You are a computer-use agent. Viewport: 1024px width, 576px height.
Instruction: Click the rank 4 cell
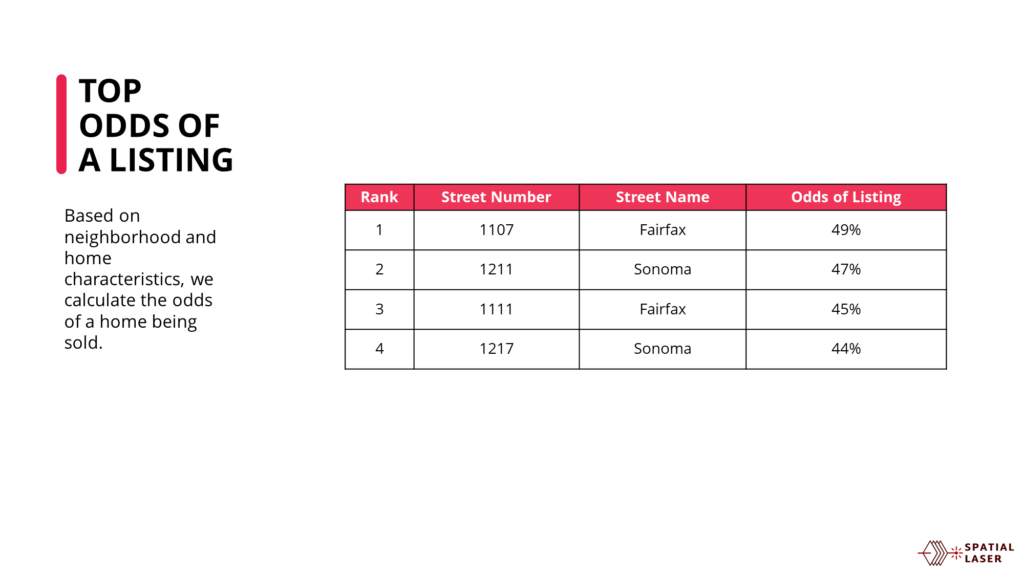[x=379, y=349]
